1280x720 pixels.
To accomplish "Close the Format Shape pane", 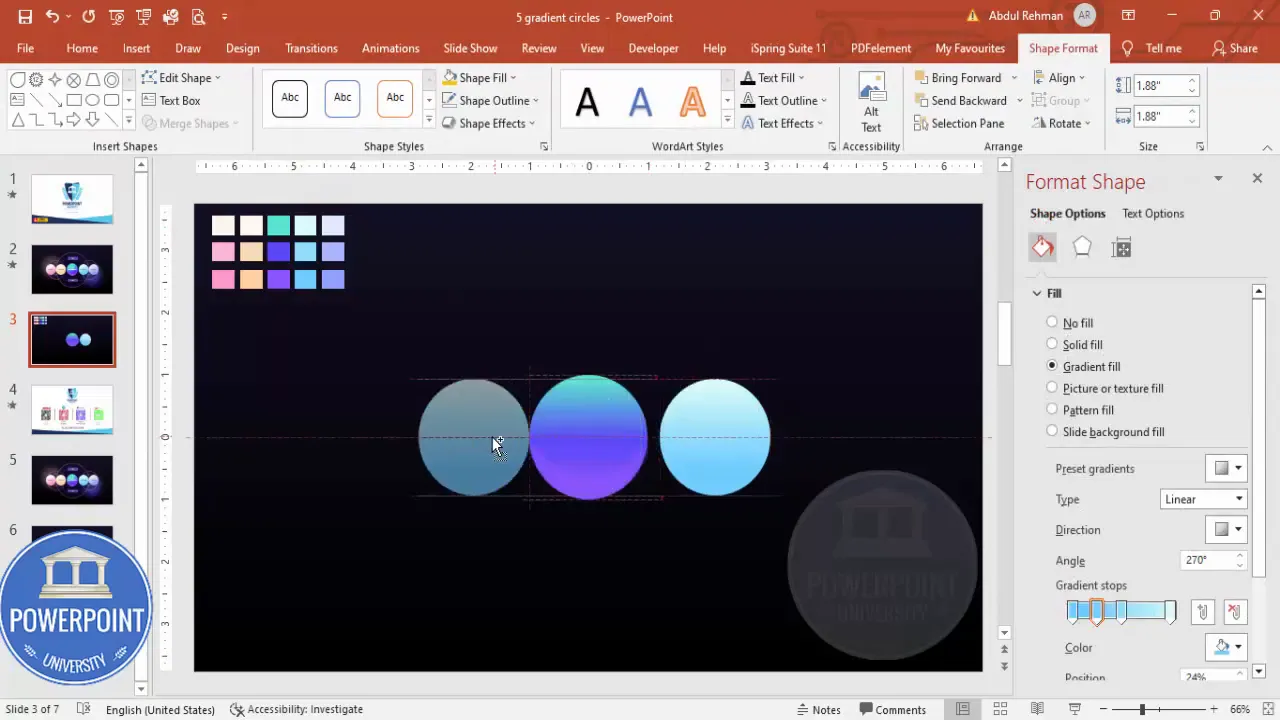I will point(1257,178).
